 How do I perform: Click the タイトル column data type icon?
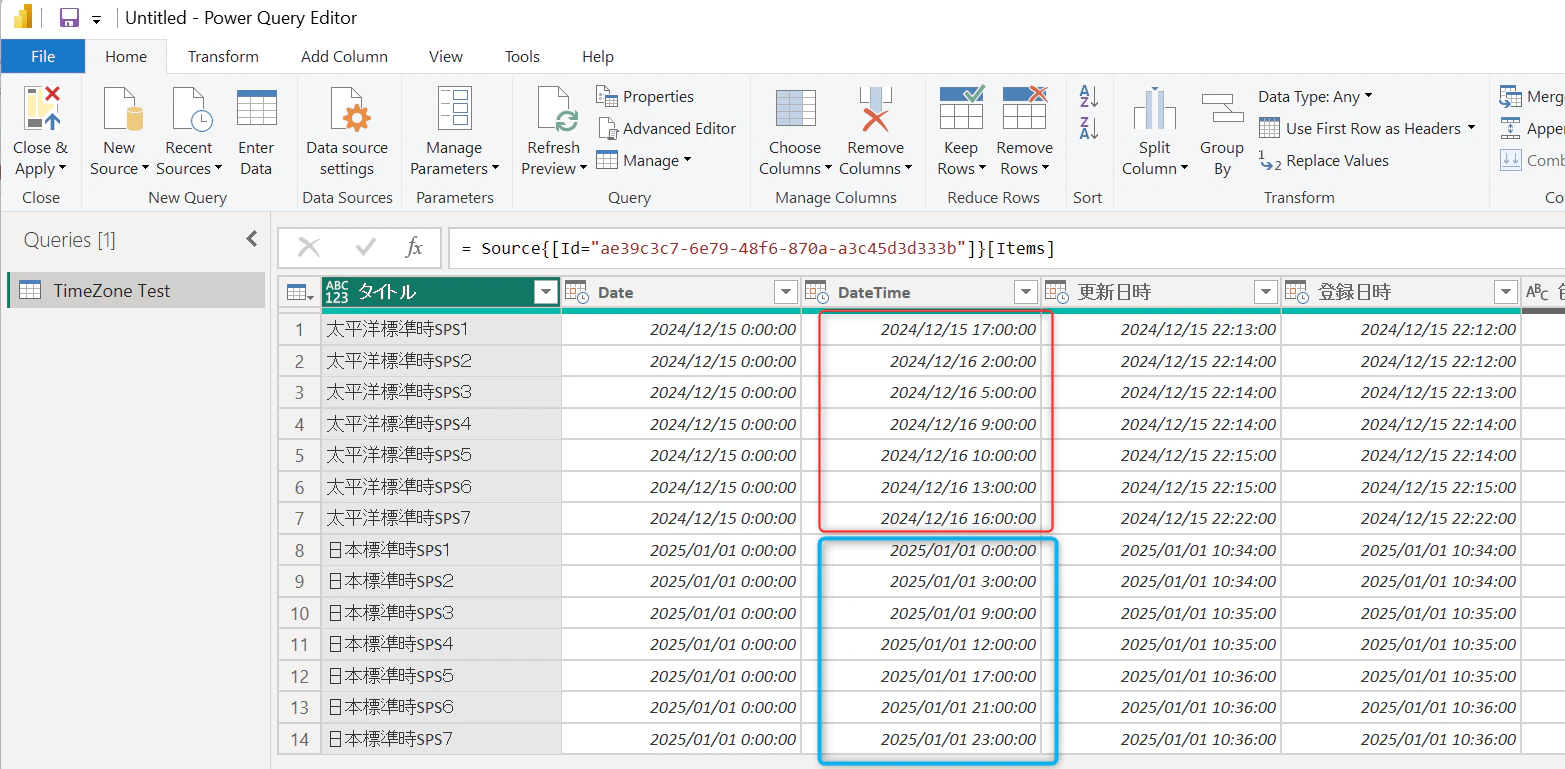[x=337, y=292]
